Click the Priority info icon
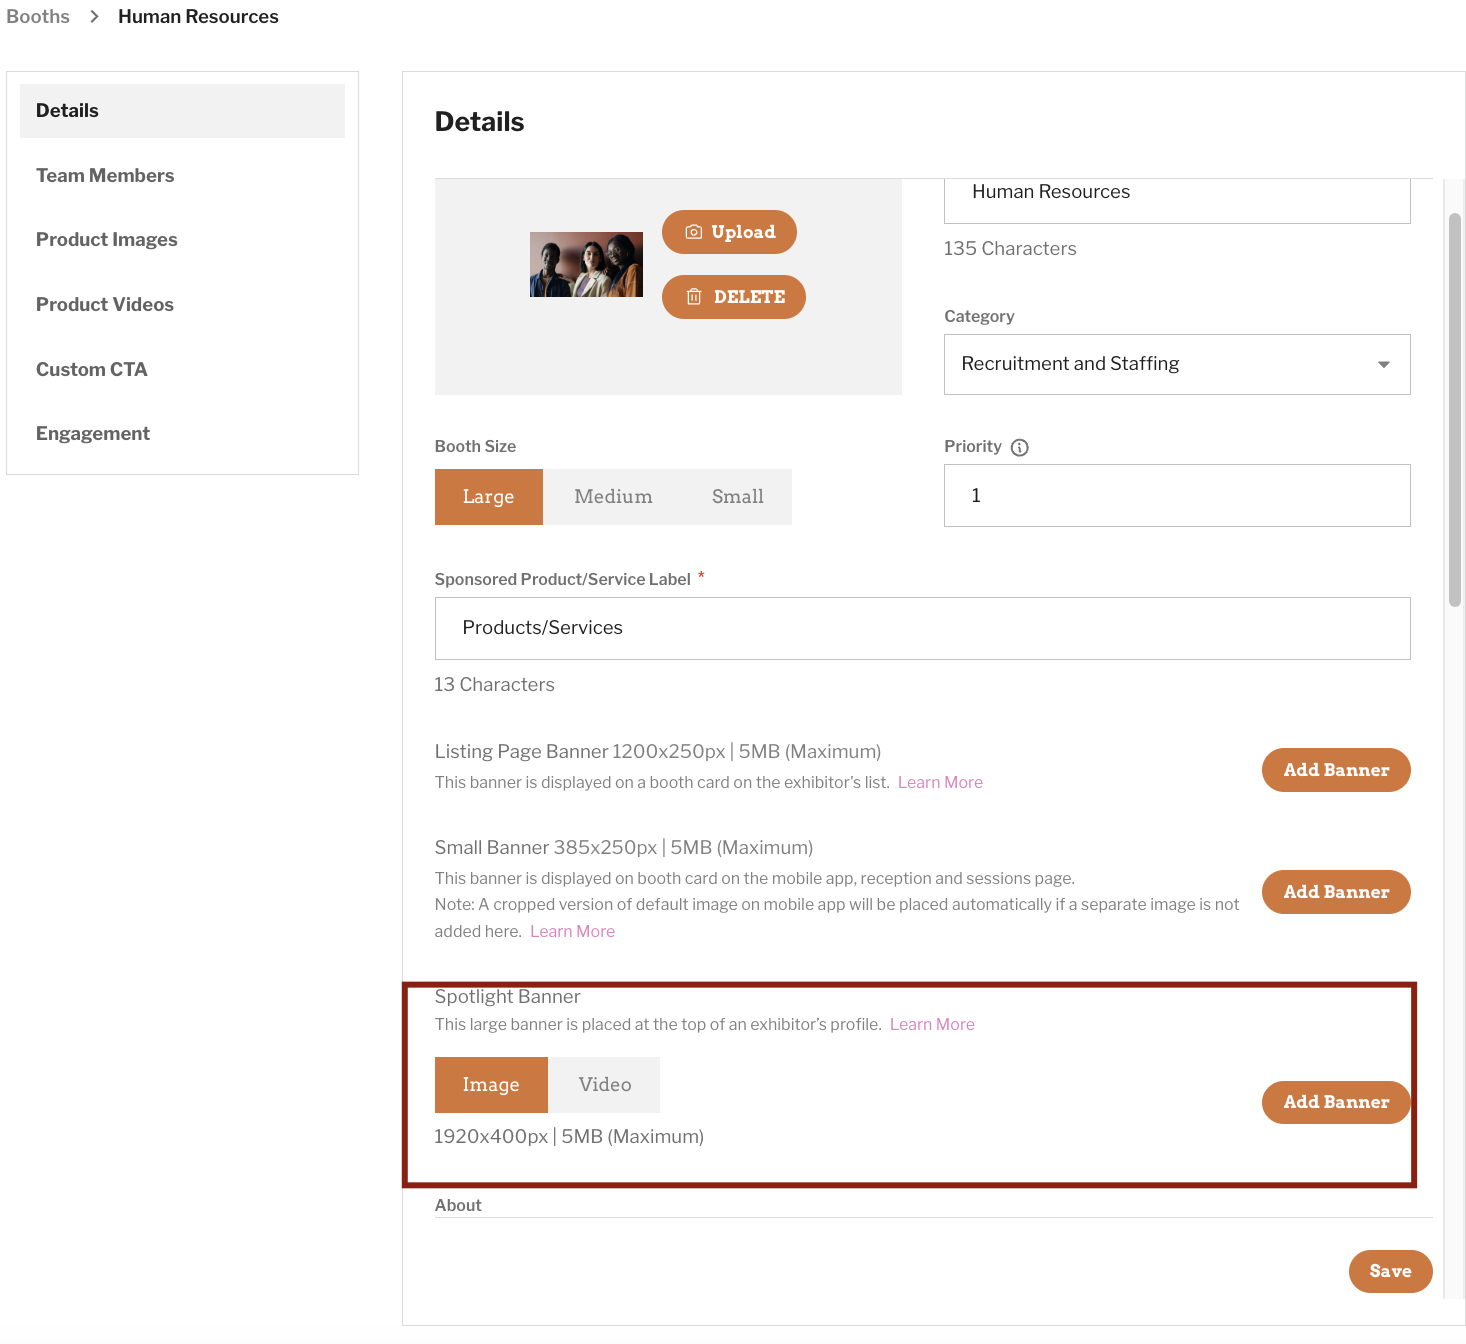1466x1344 pixels. click(x=1019, y=447)
